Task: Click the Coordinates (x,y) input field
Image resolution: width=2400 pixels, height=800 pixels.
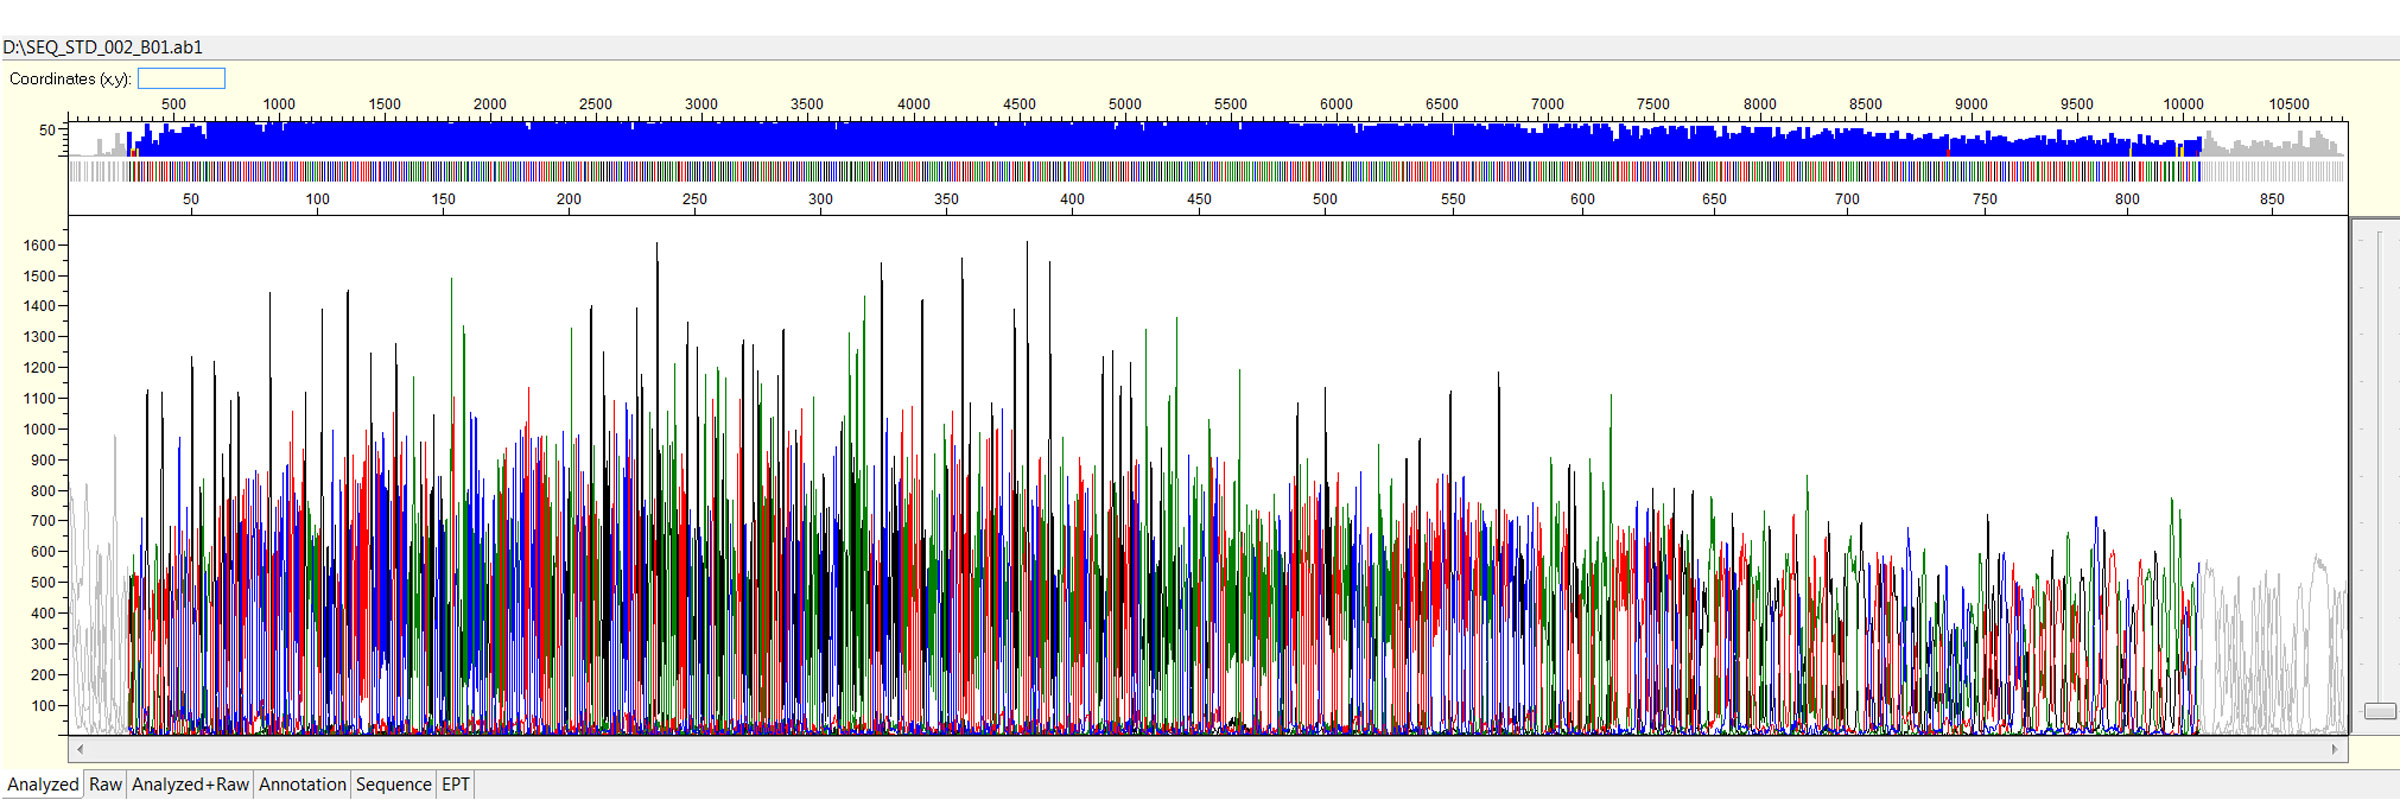Action: 181,78
